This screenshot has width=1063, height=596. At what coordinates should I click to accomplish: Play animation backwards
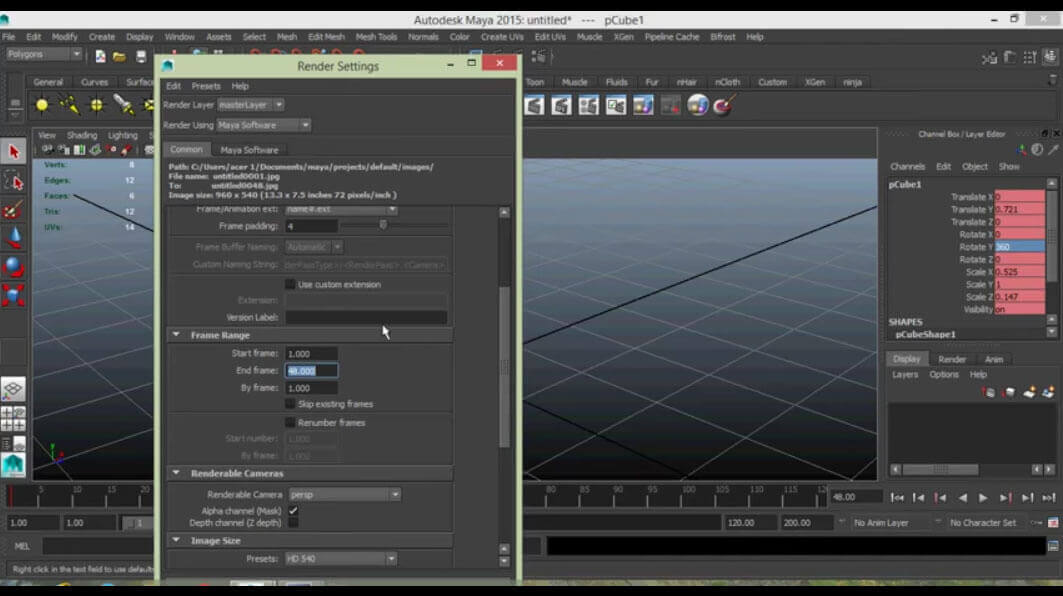pyautogui.click(x=962, y=498)
